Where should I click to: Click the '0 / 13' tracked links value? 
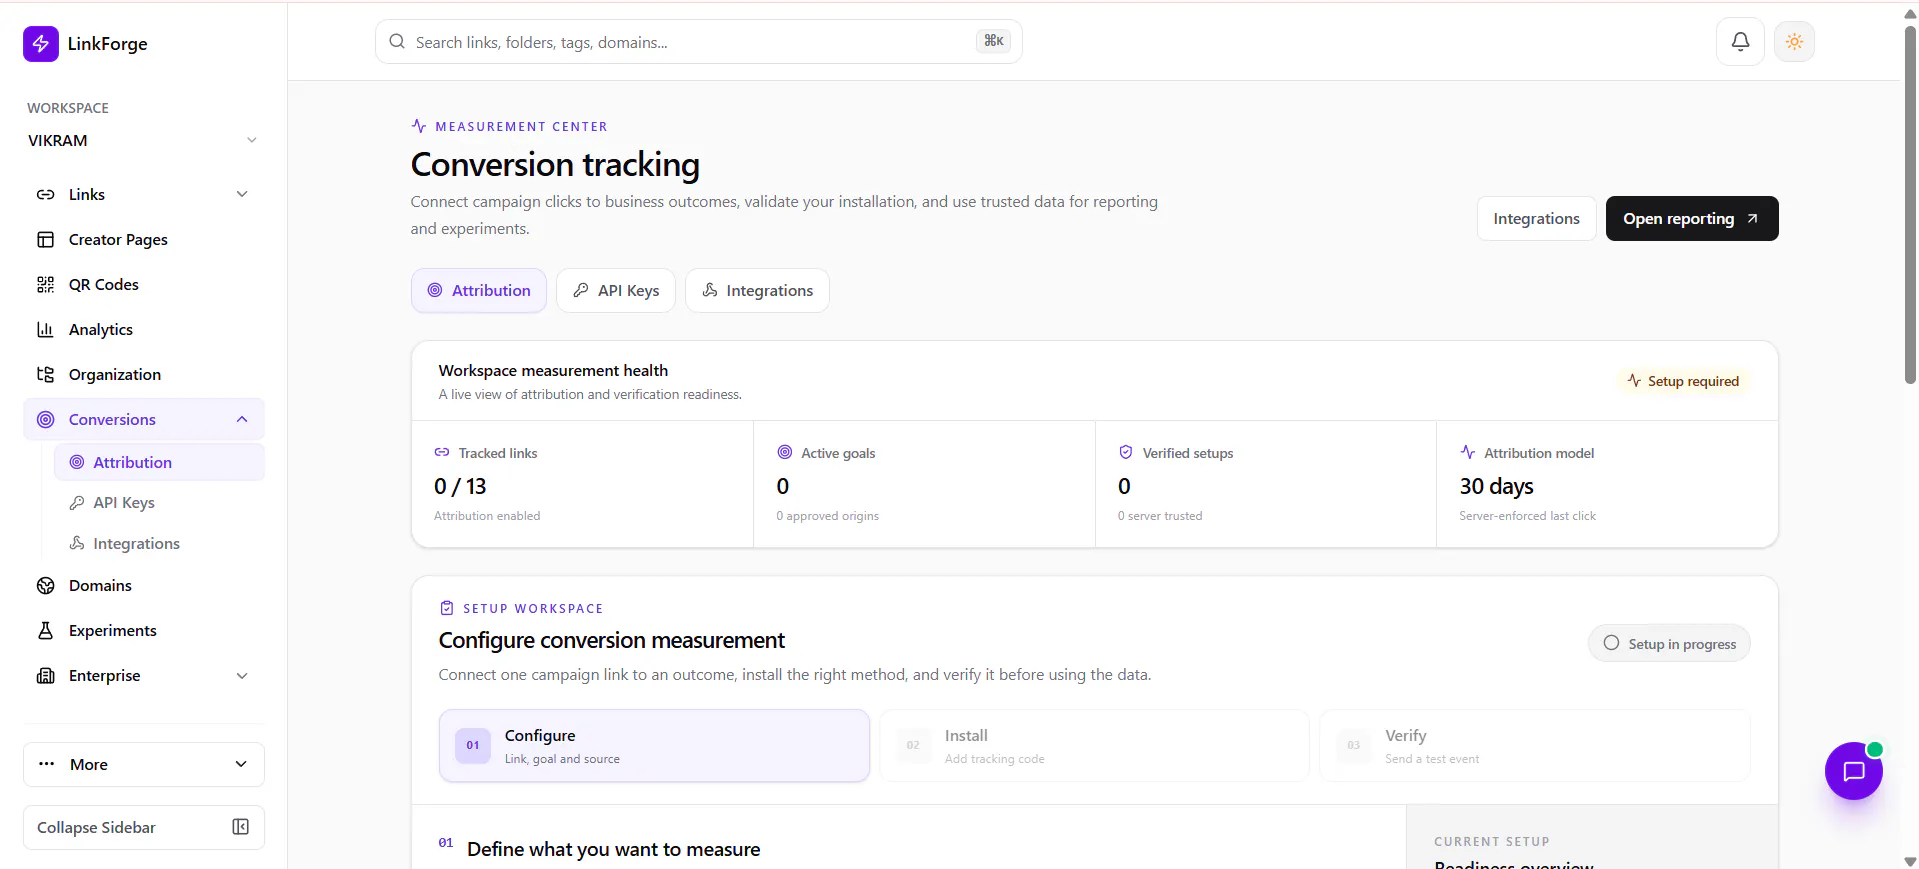click(460, 486)
